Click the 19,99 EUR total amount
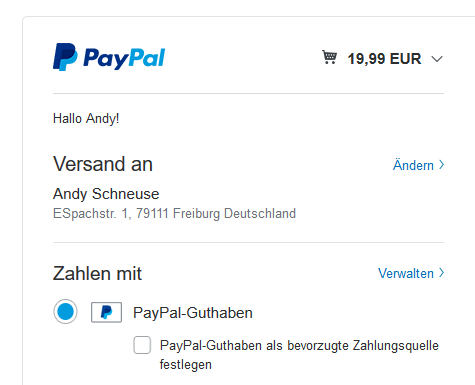475x385 pixels. click(384, 59)
